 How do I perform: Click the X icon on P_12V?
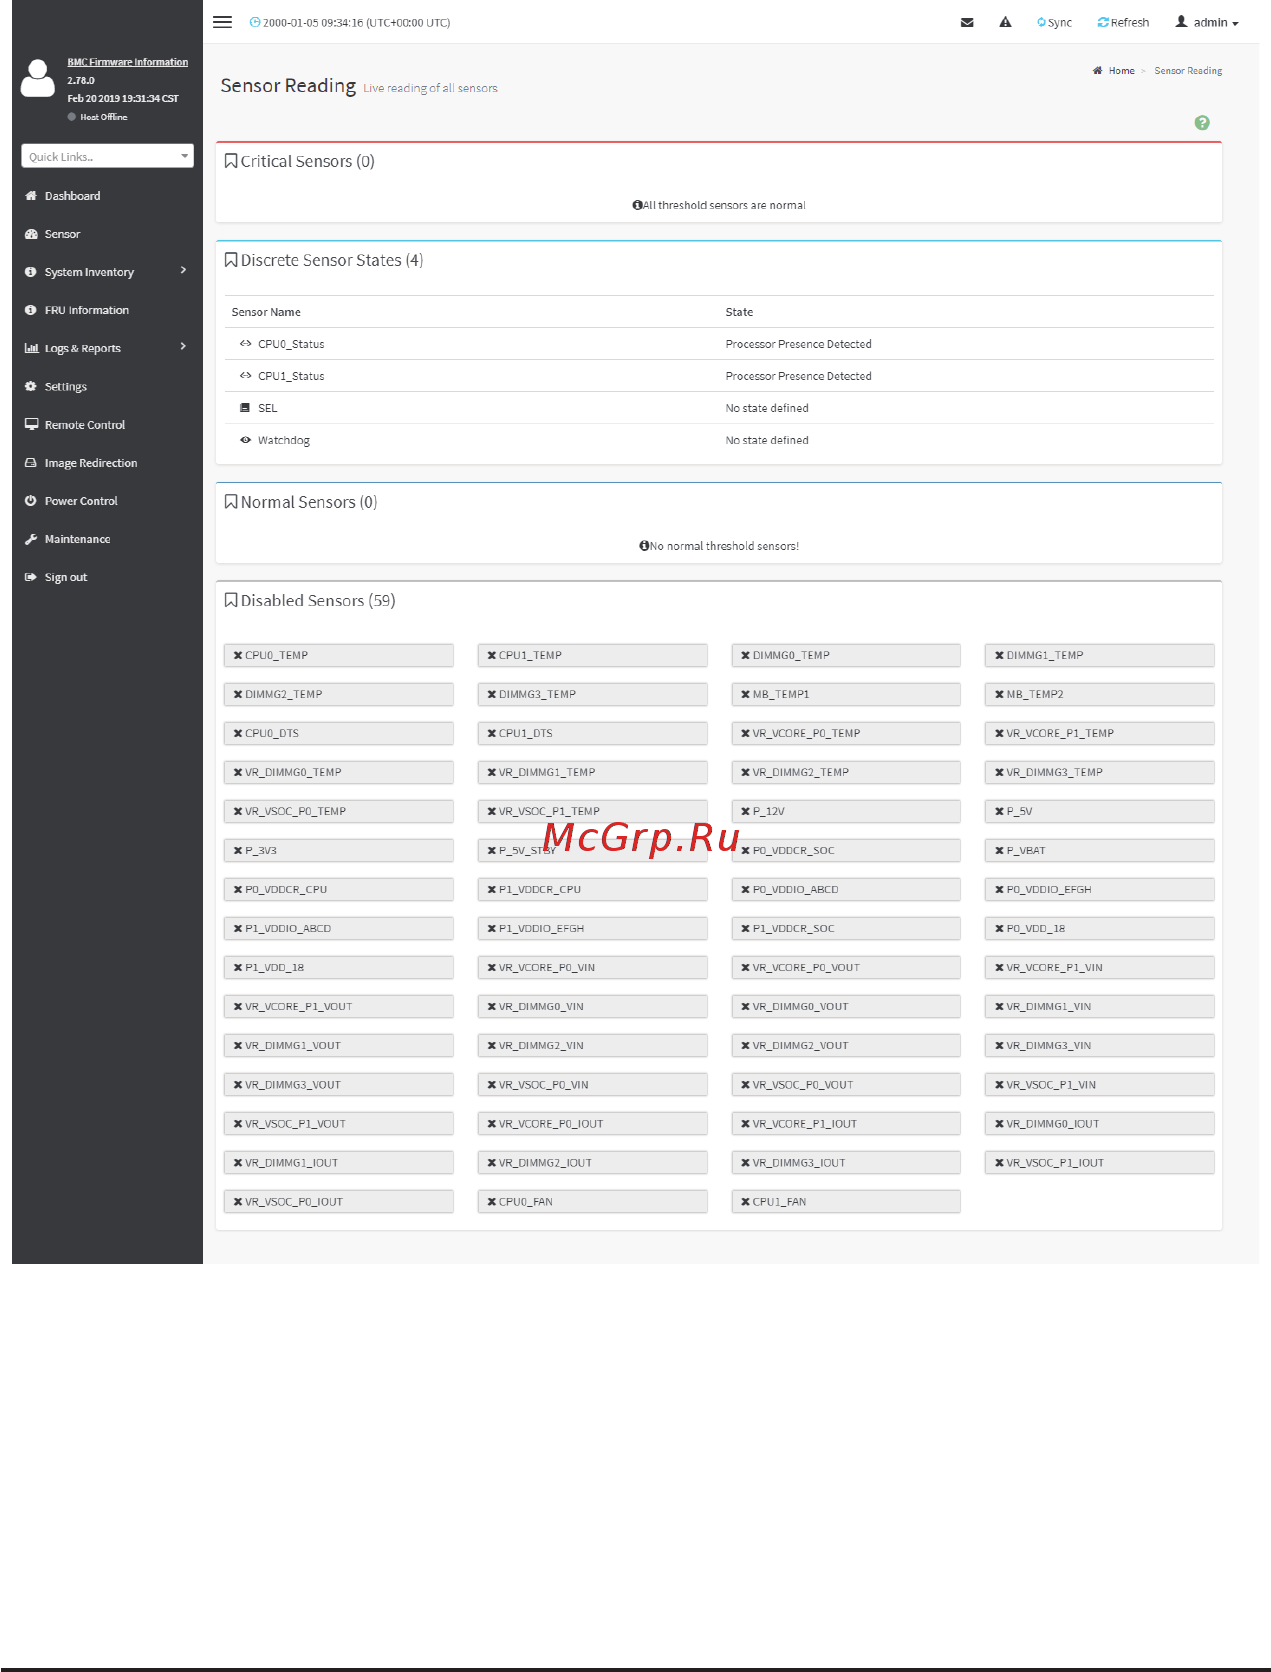pyautogui.click(x=745, y=812)
